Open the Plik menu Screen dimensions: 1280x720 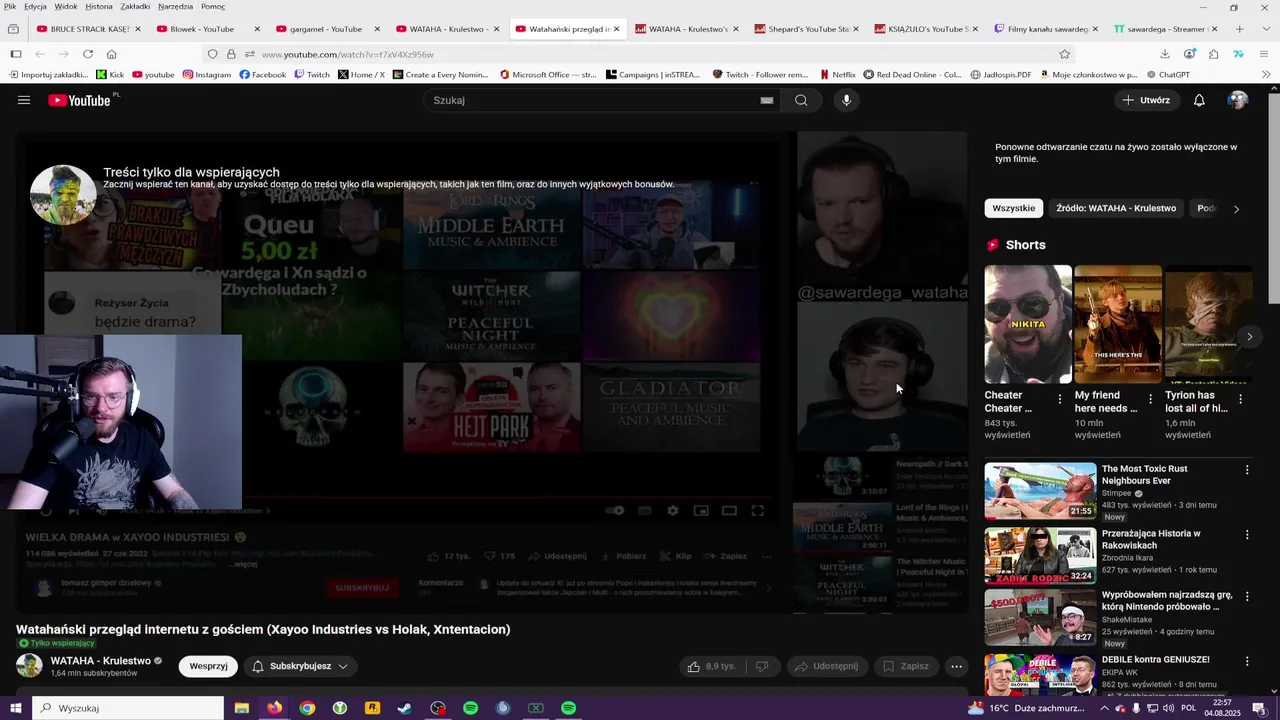point(10,6)
